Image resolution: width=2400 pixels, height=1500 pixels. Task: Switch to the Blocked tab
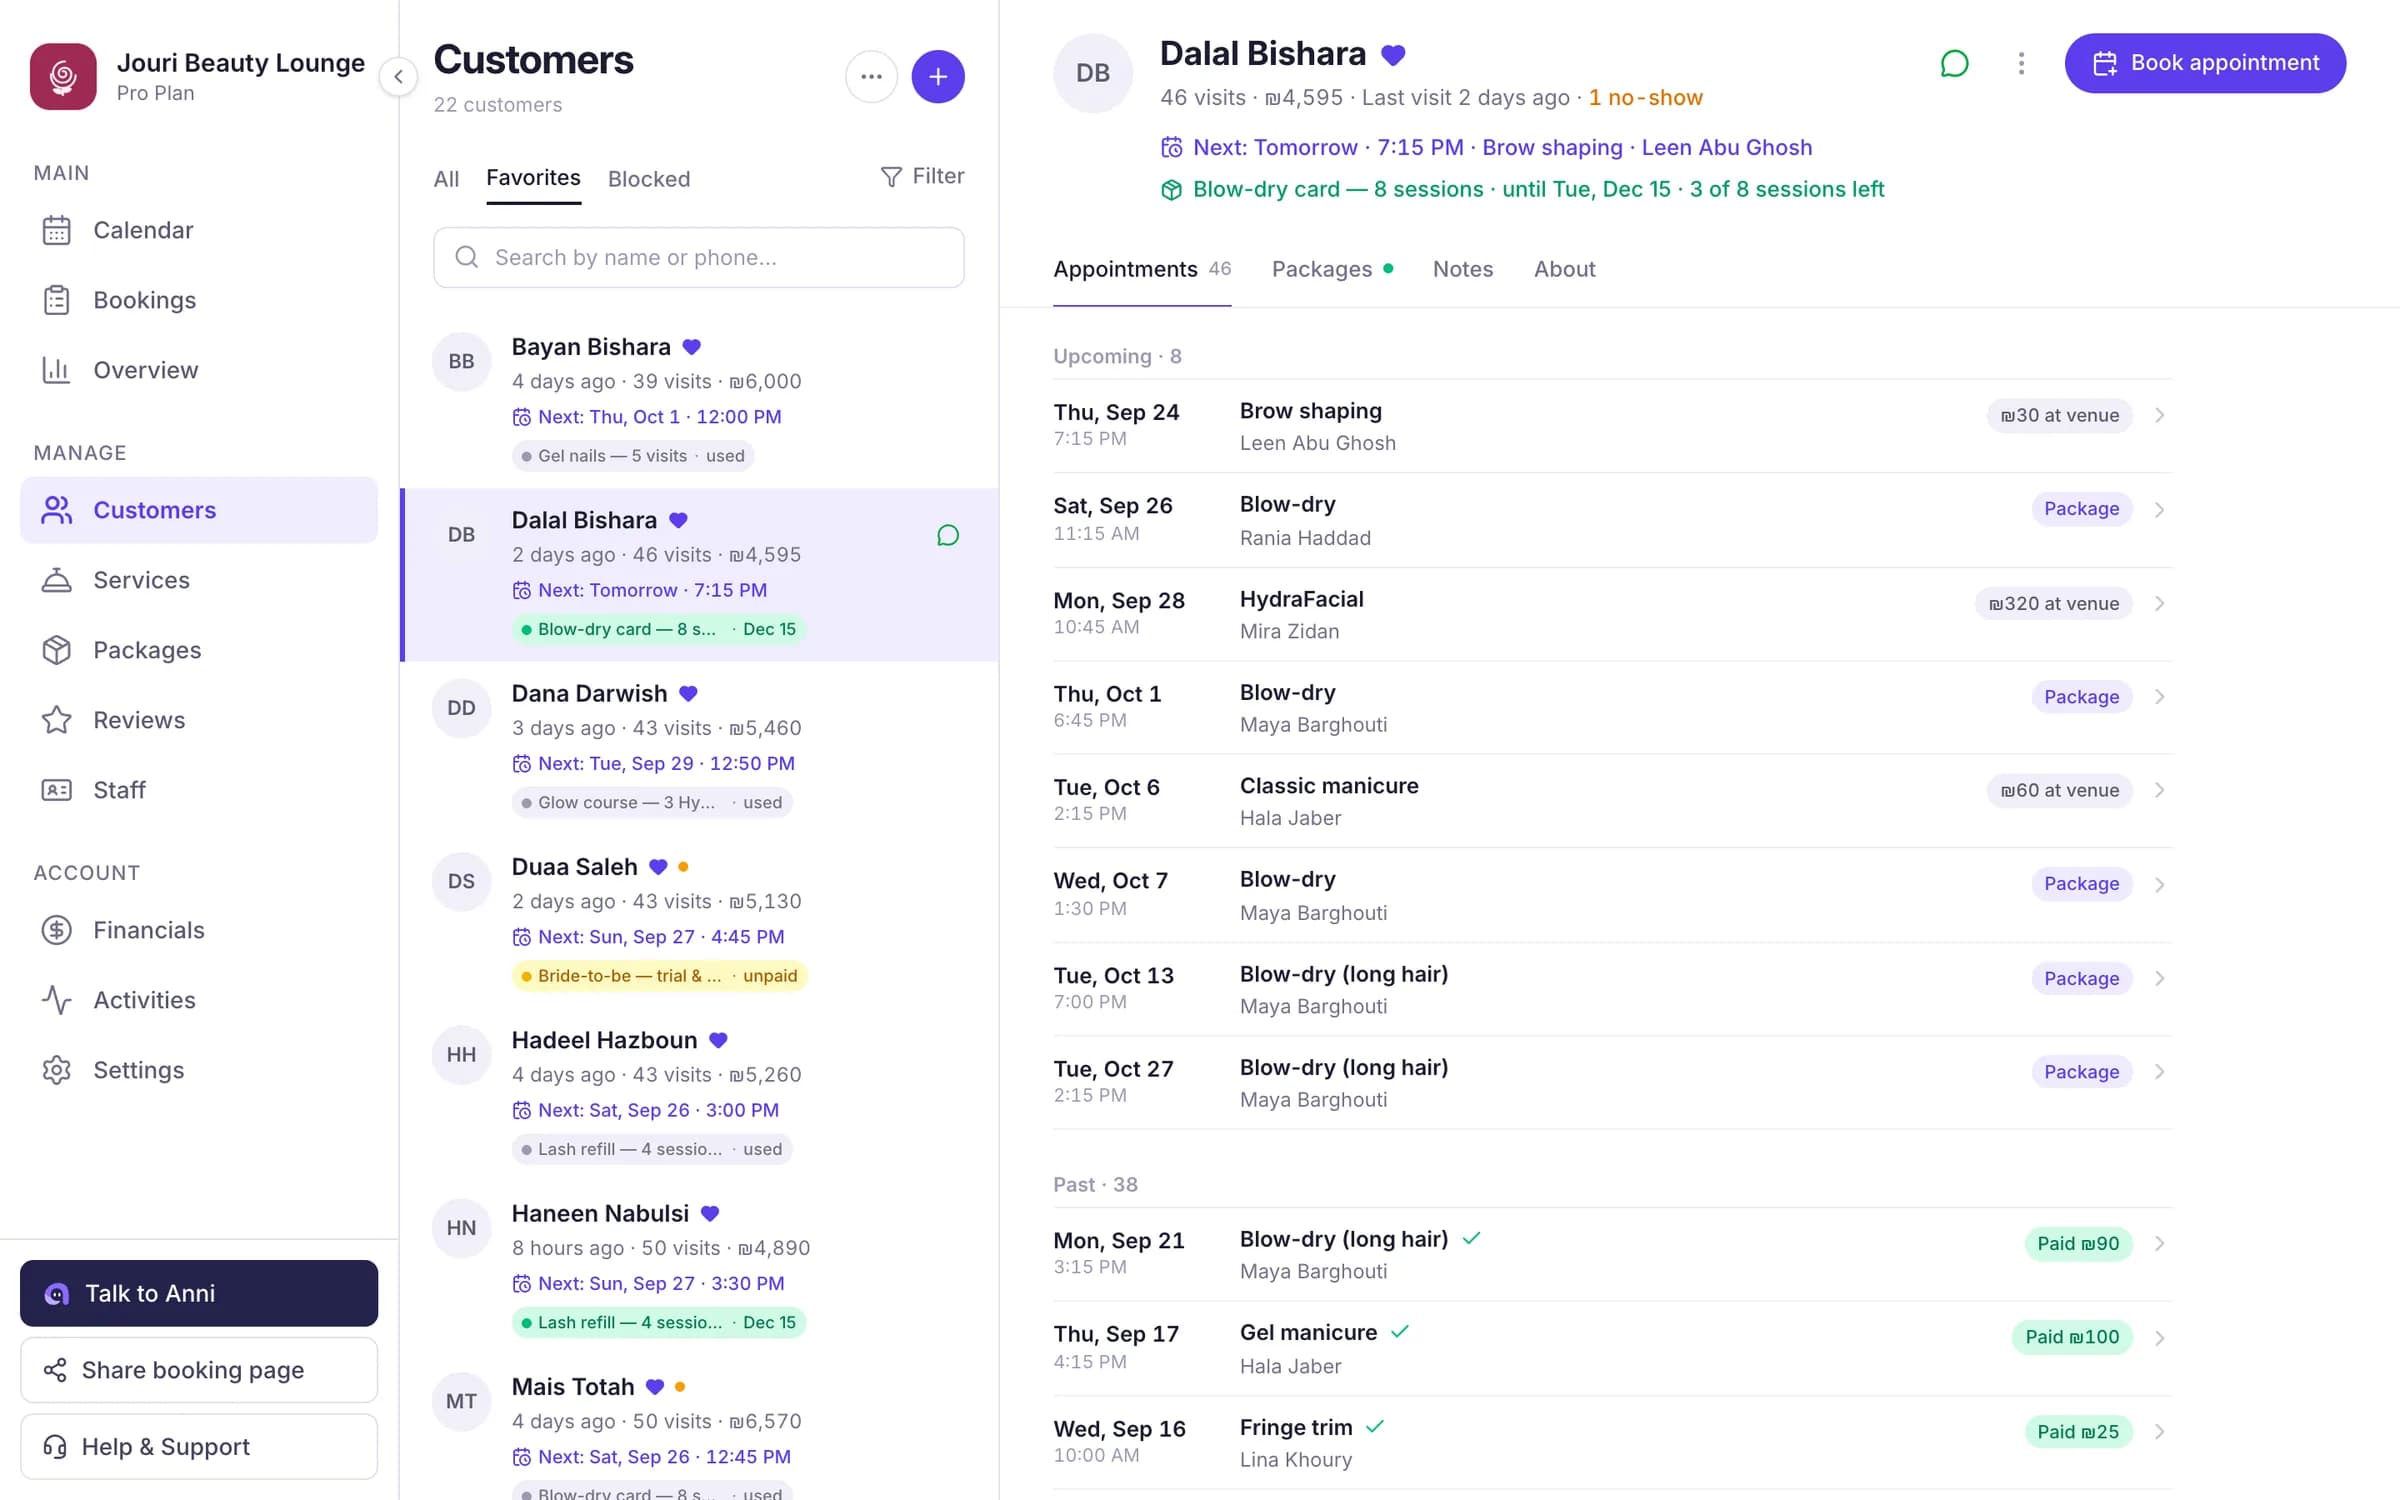[x=649, y=179]
